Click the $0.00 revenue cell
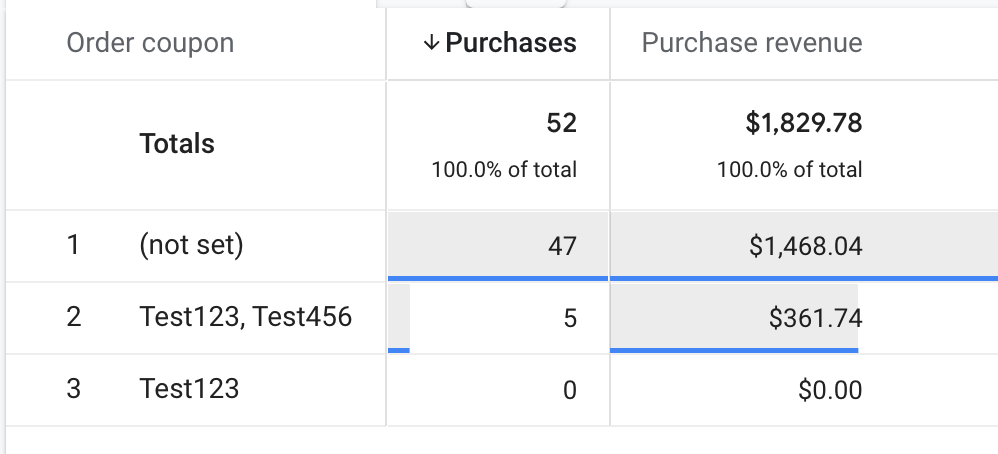 [x=830, y=389]
